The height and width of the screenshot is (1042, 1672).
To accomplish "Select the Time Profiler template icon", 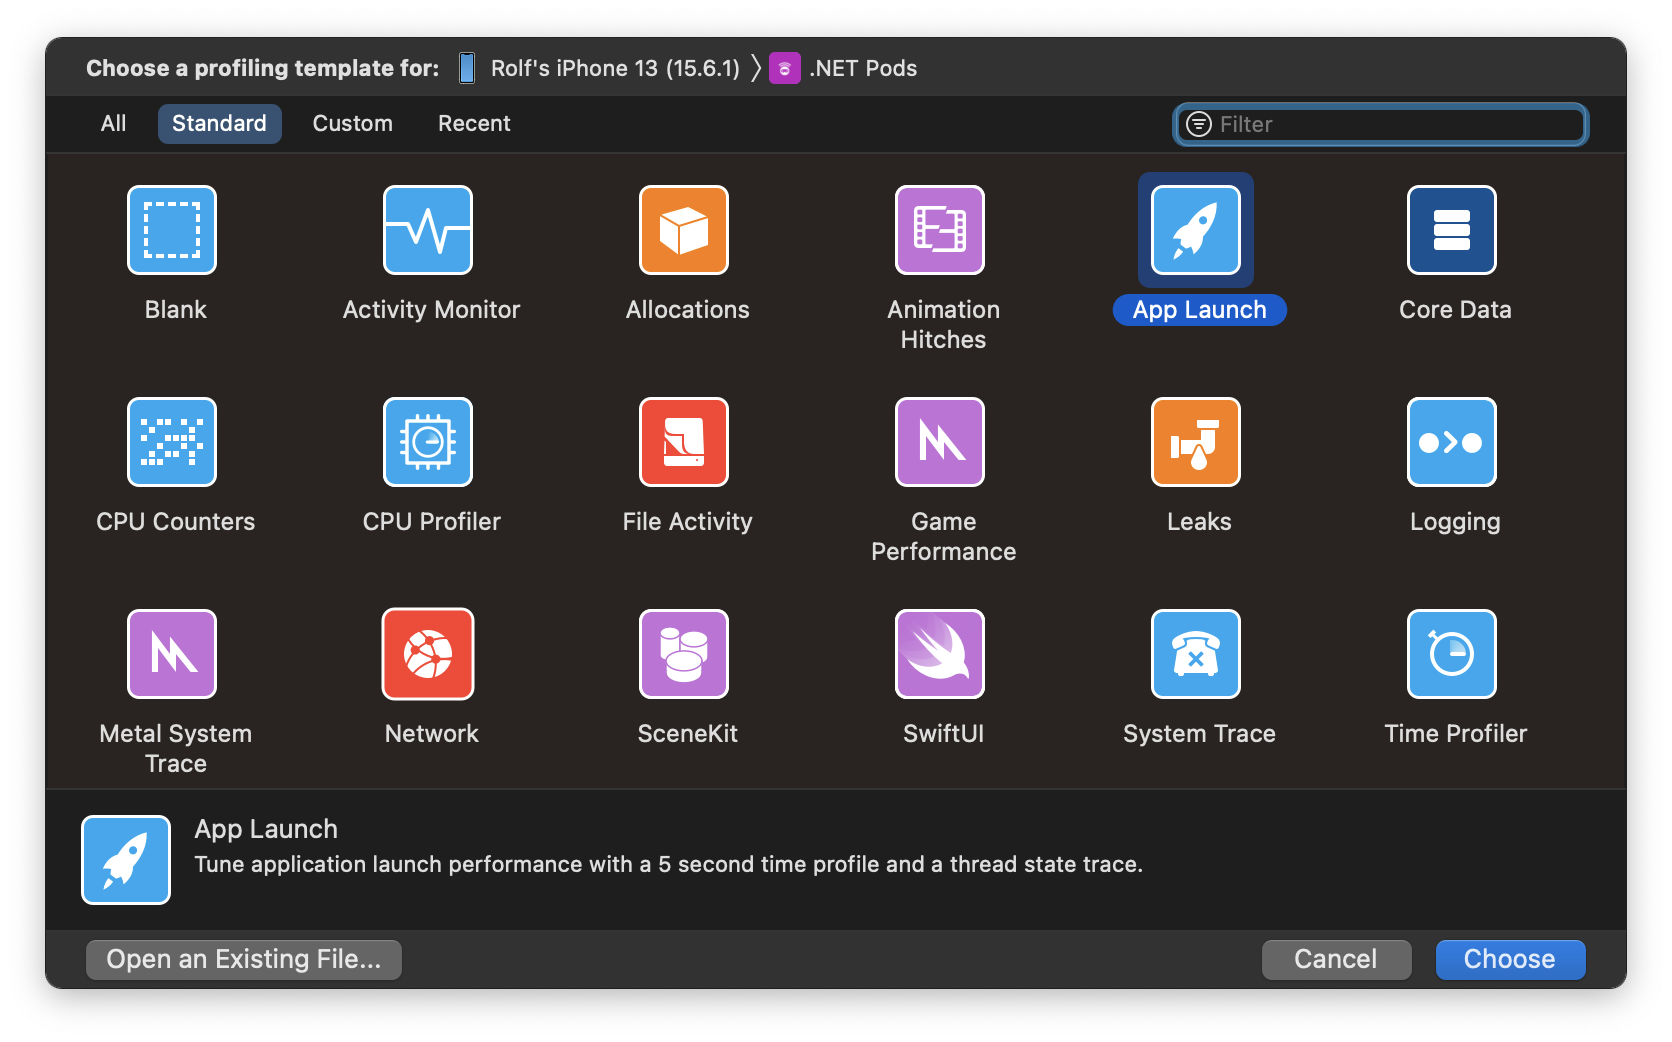I will coord(1452,654).
